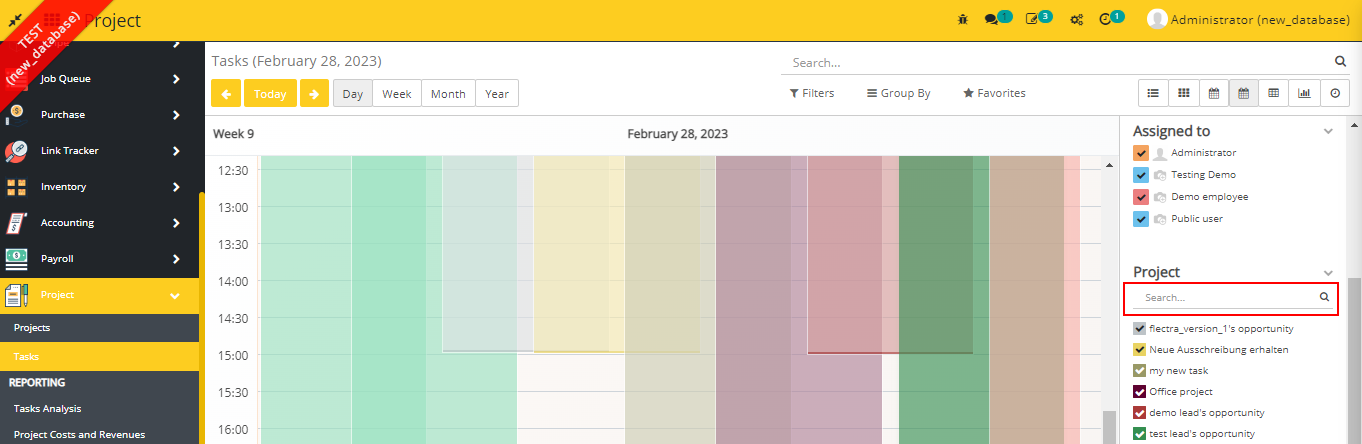The width and height of the screenshot is (1362, 444).
Task: Open the Group By dropdown
Action: pos(899,93)
